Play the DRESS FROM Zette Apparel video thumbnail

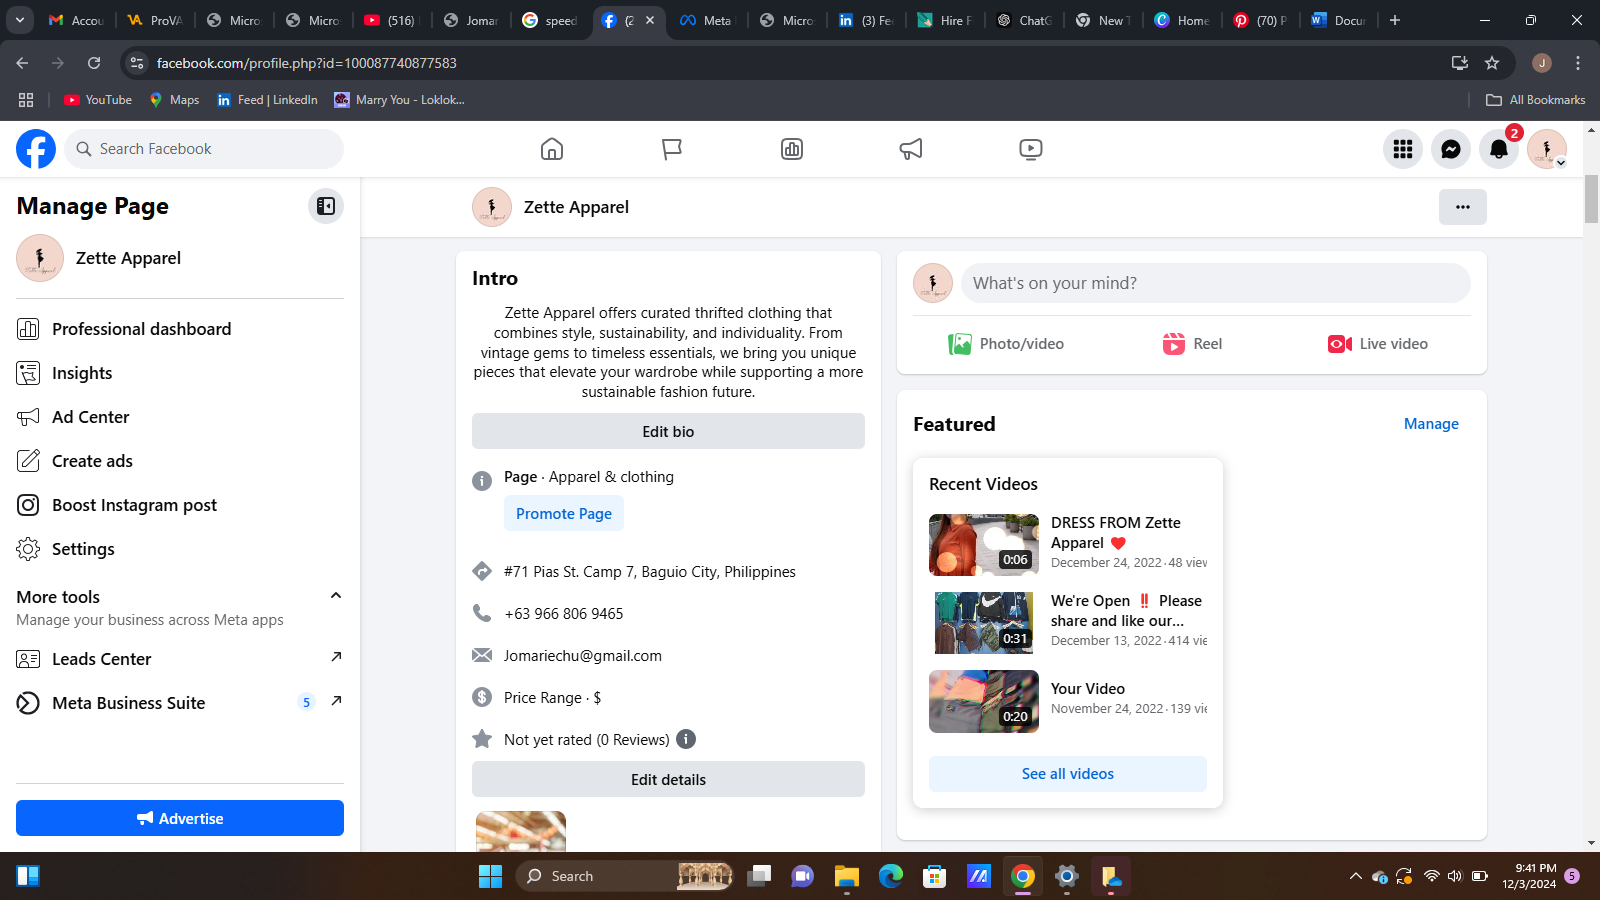[x=984, y=545]
